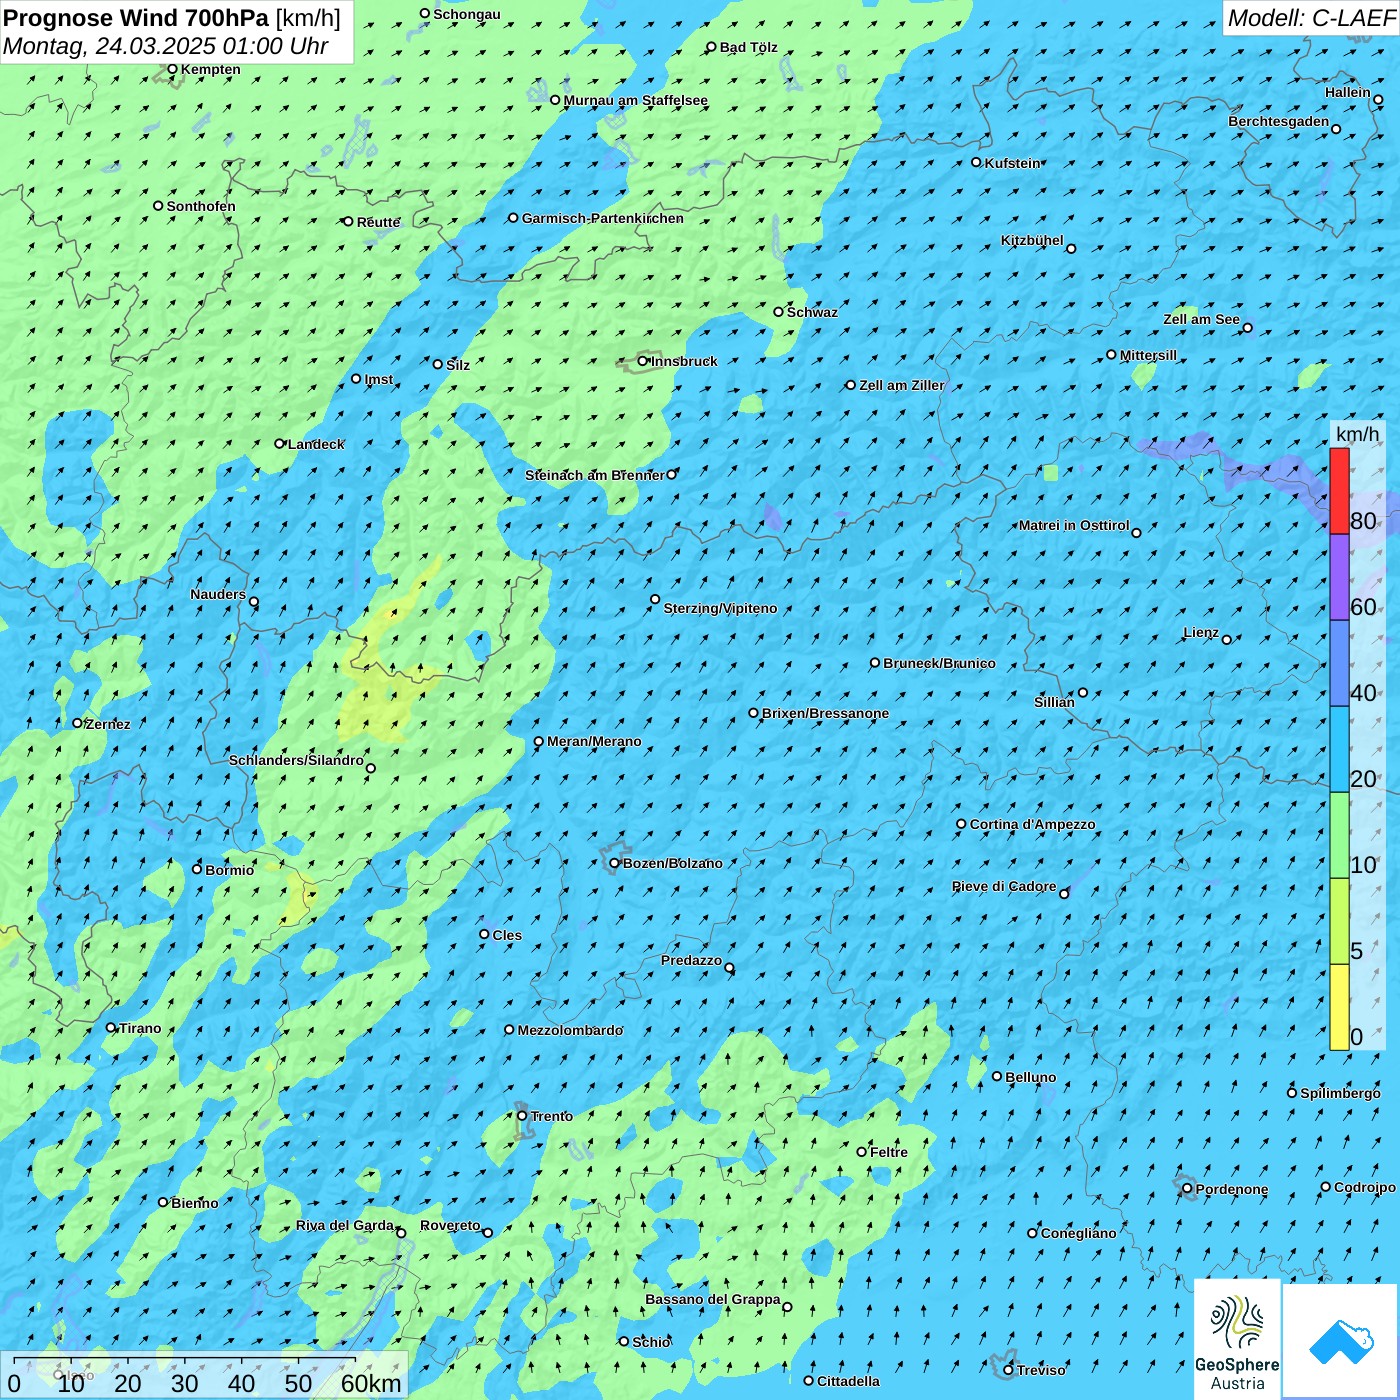Screen dimensions: 1400x1400
Task: Click the Bassano del Grappa label
Action: 712,1299
